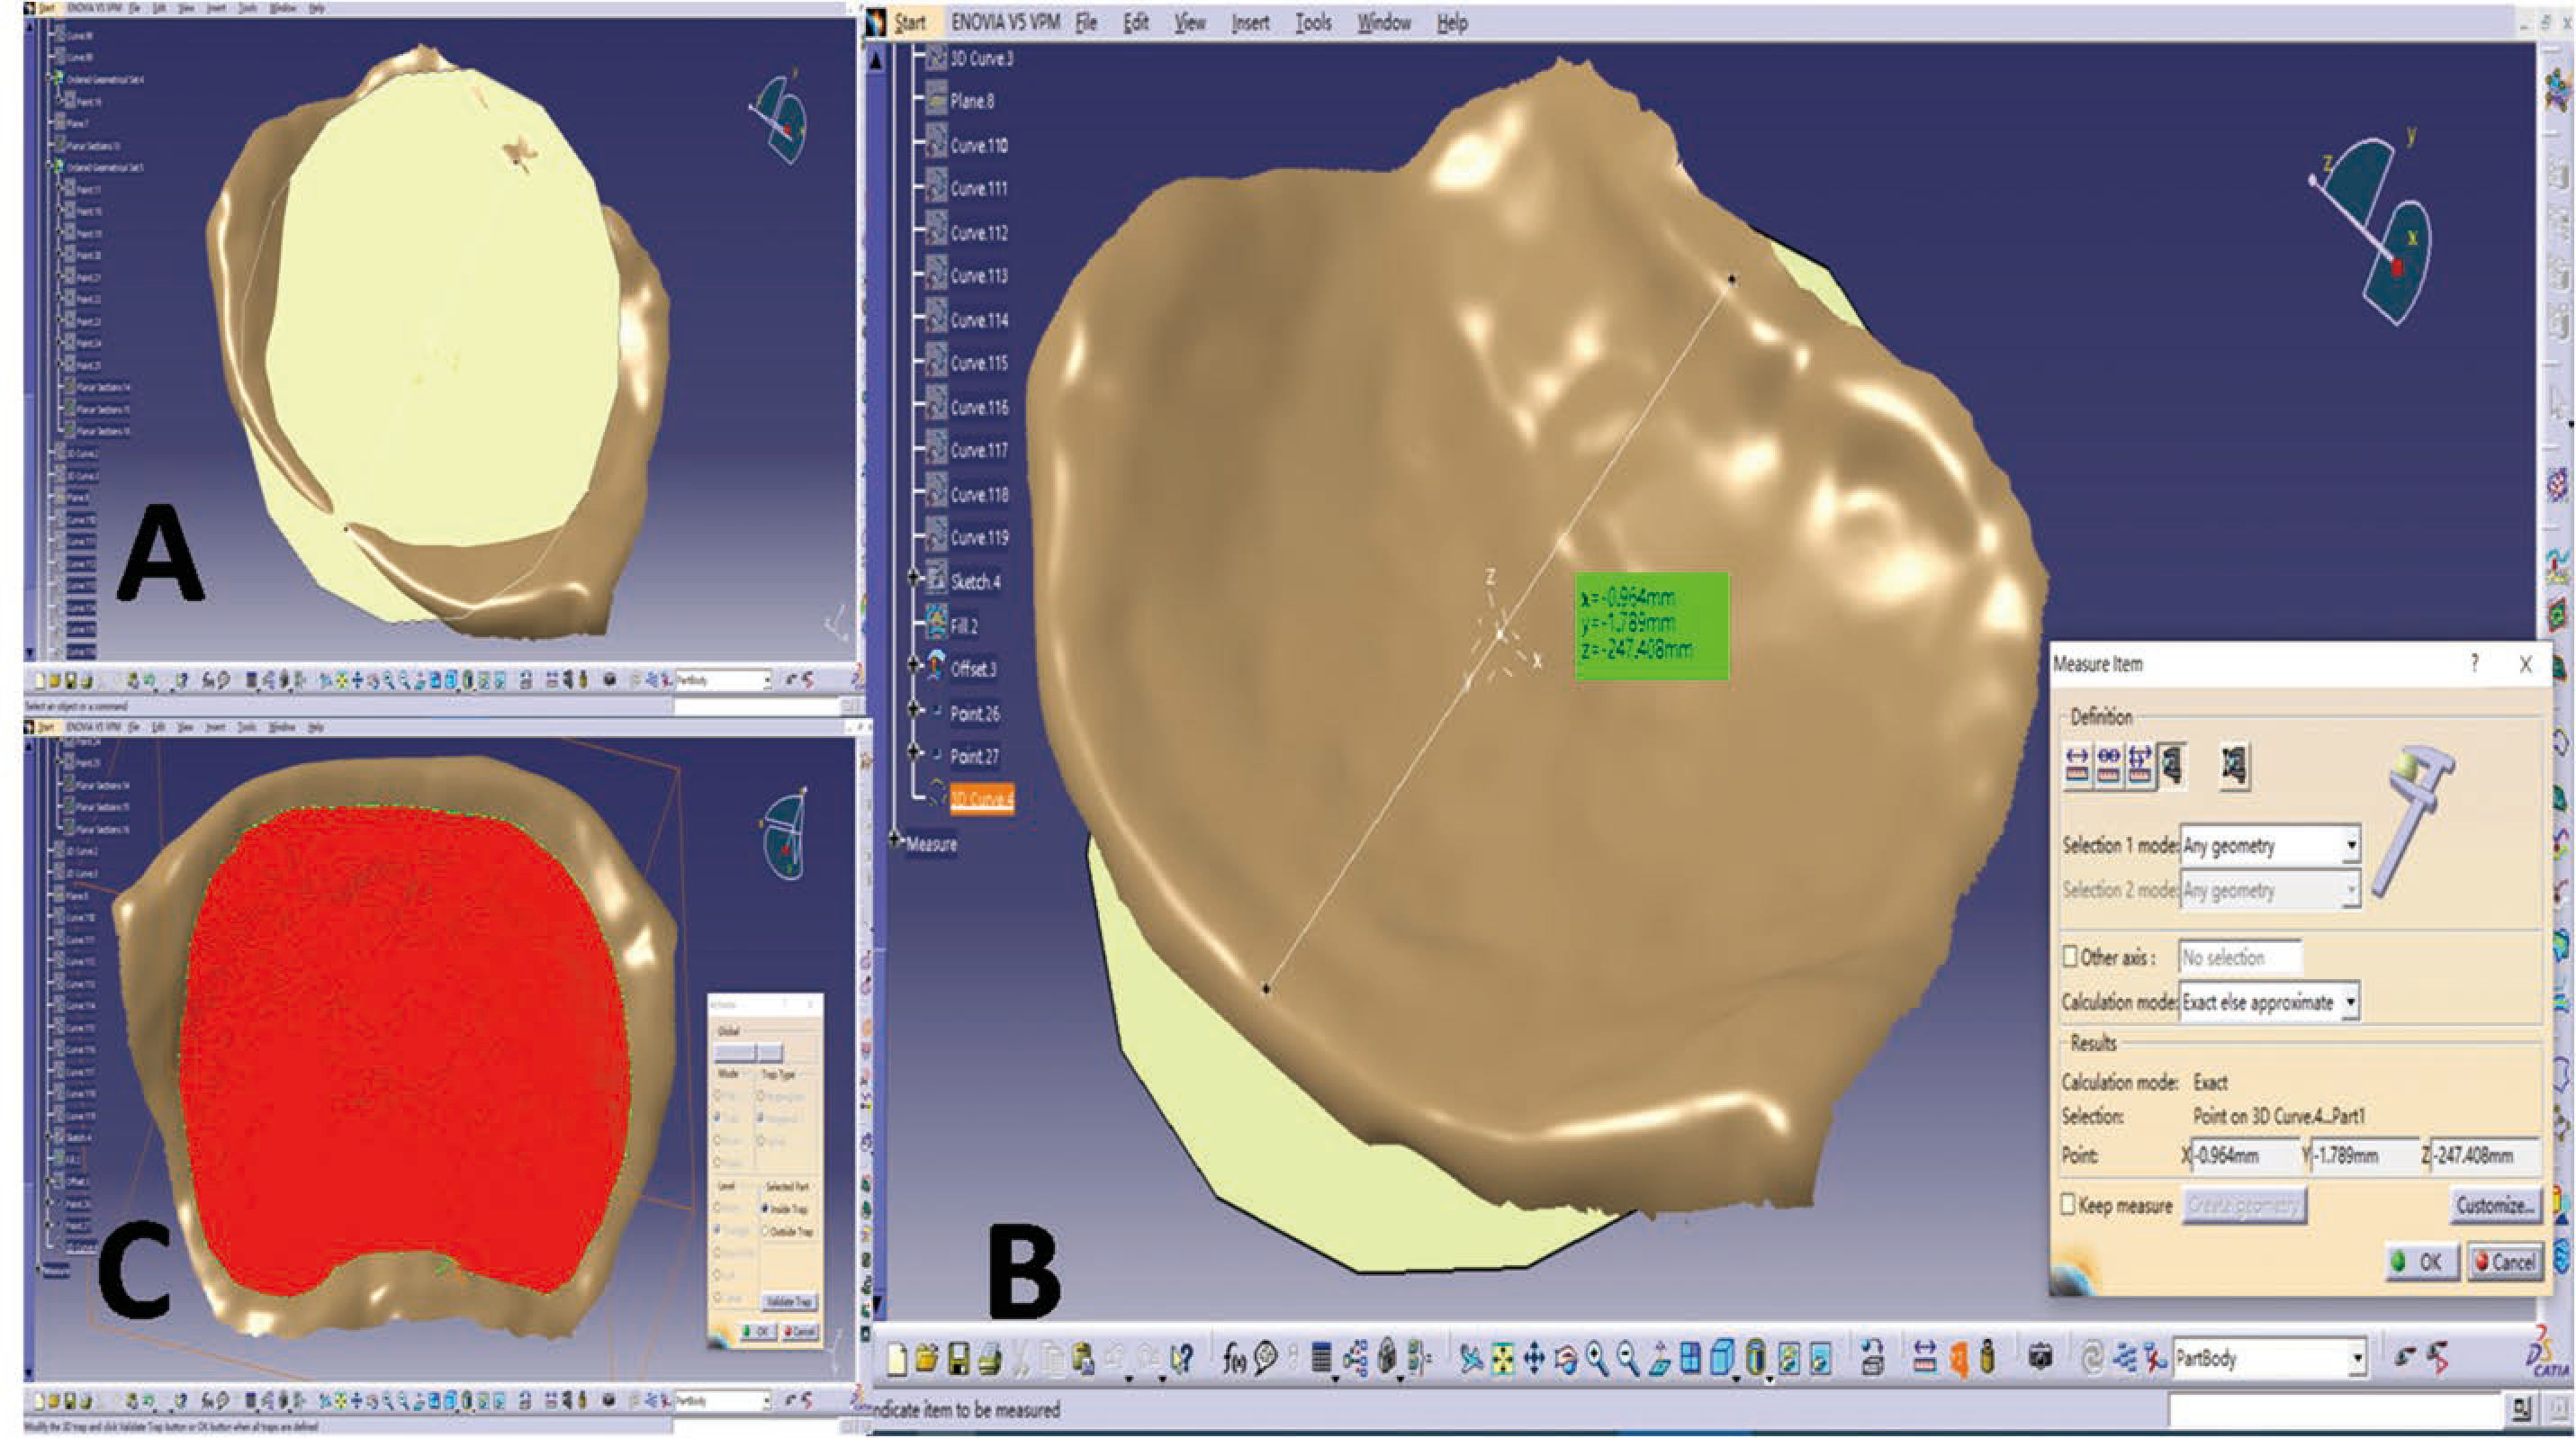This screenshot has width=2576, height=1438.
Task: Expand the Sketch.4 tree node
Action: [913, 579]
